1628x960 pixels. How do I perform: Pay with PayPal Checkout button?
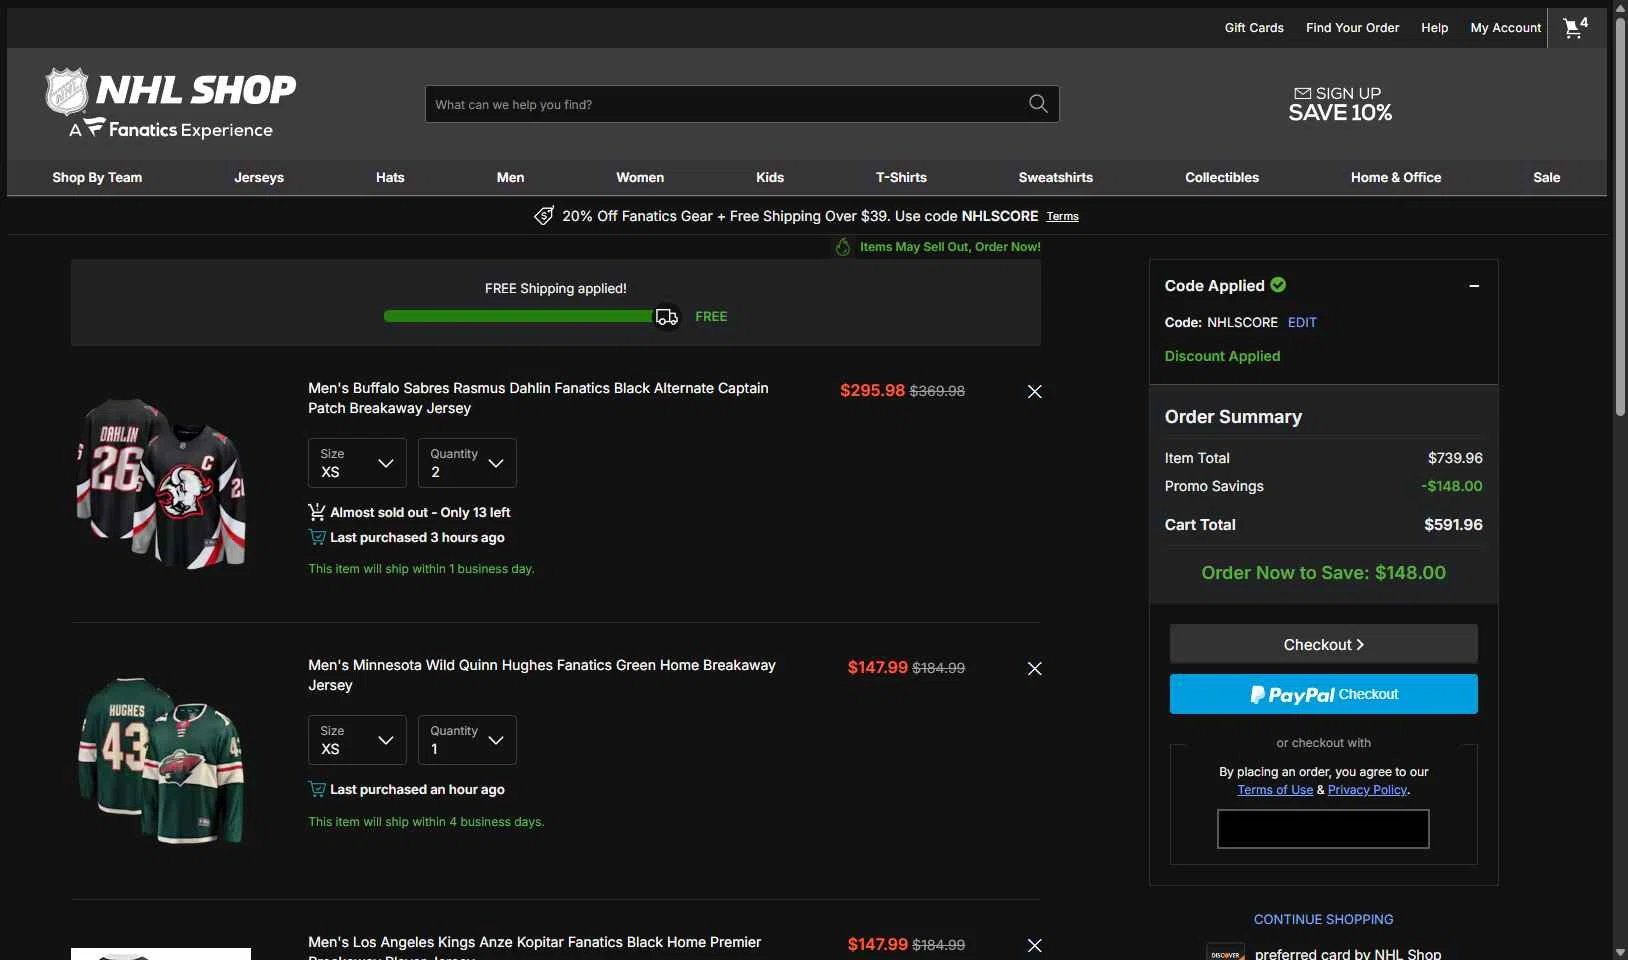tap(1324, 694)
